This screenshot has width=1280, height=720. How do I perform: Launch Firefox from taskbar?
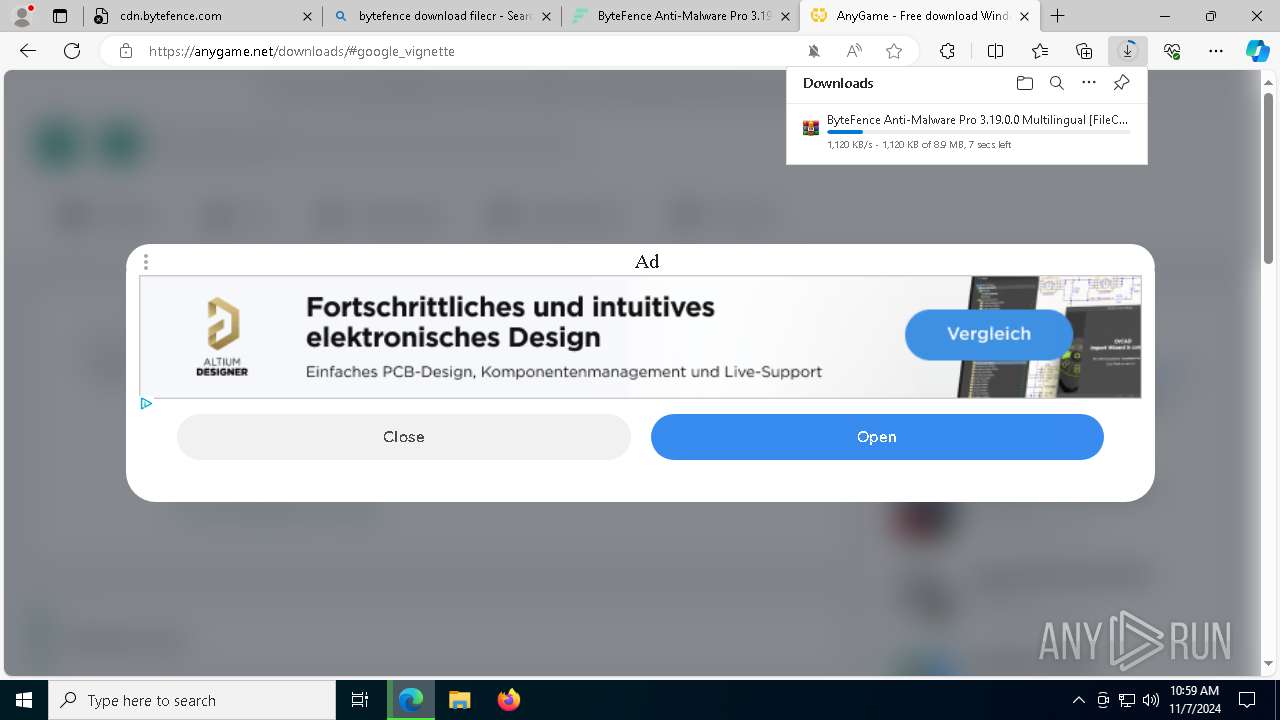(508, 700)
